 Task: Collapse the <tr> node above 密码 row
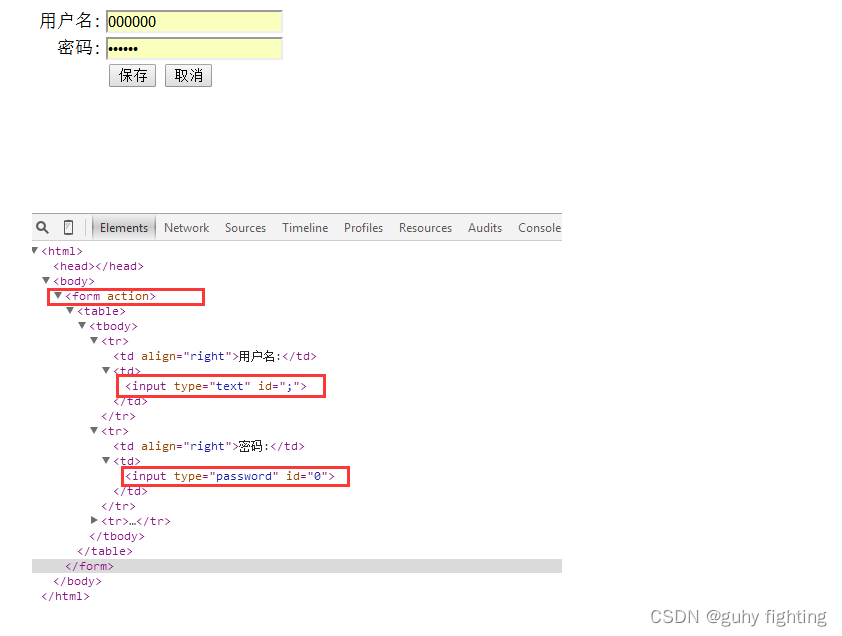point(94,430)
